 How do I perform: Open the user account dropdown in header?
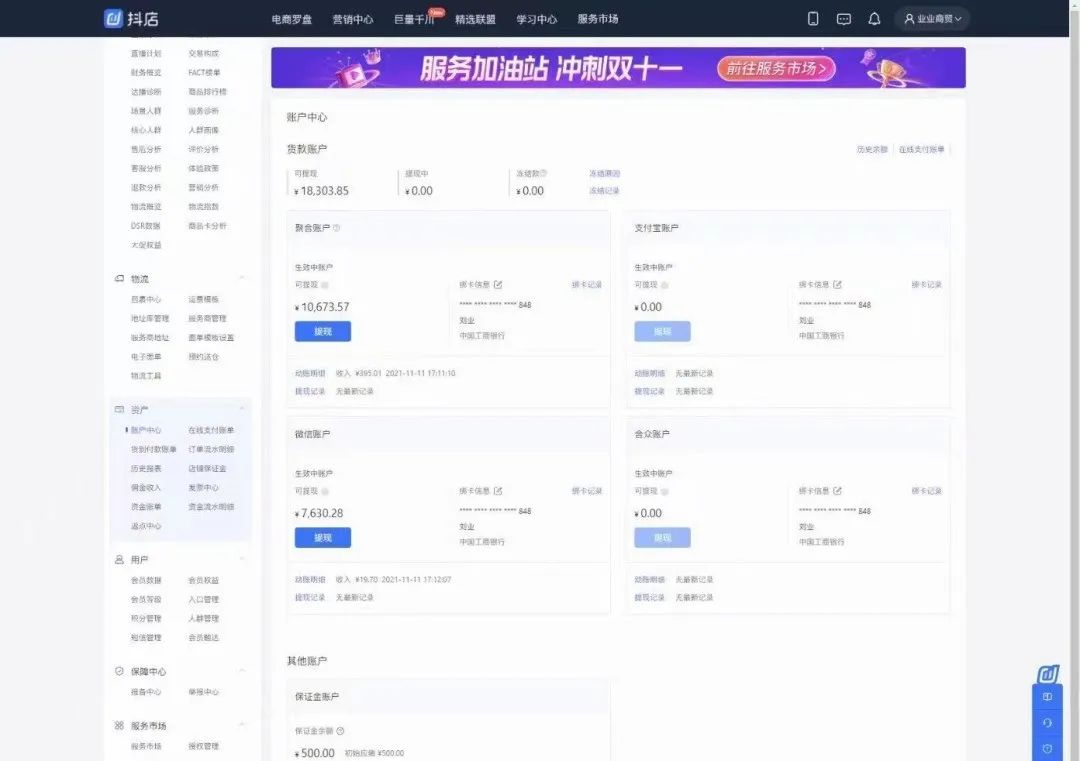[932, 19]
